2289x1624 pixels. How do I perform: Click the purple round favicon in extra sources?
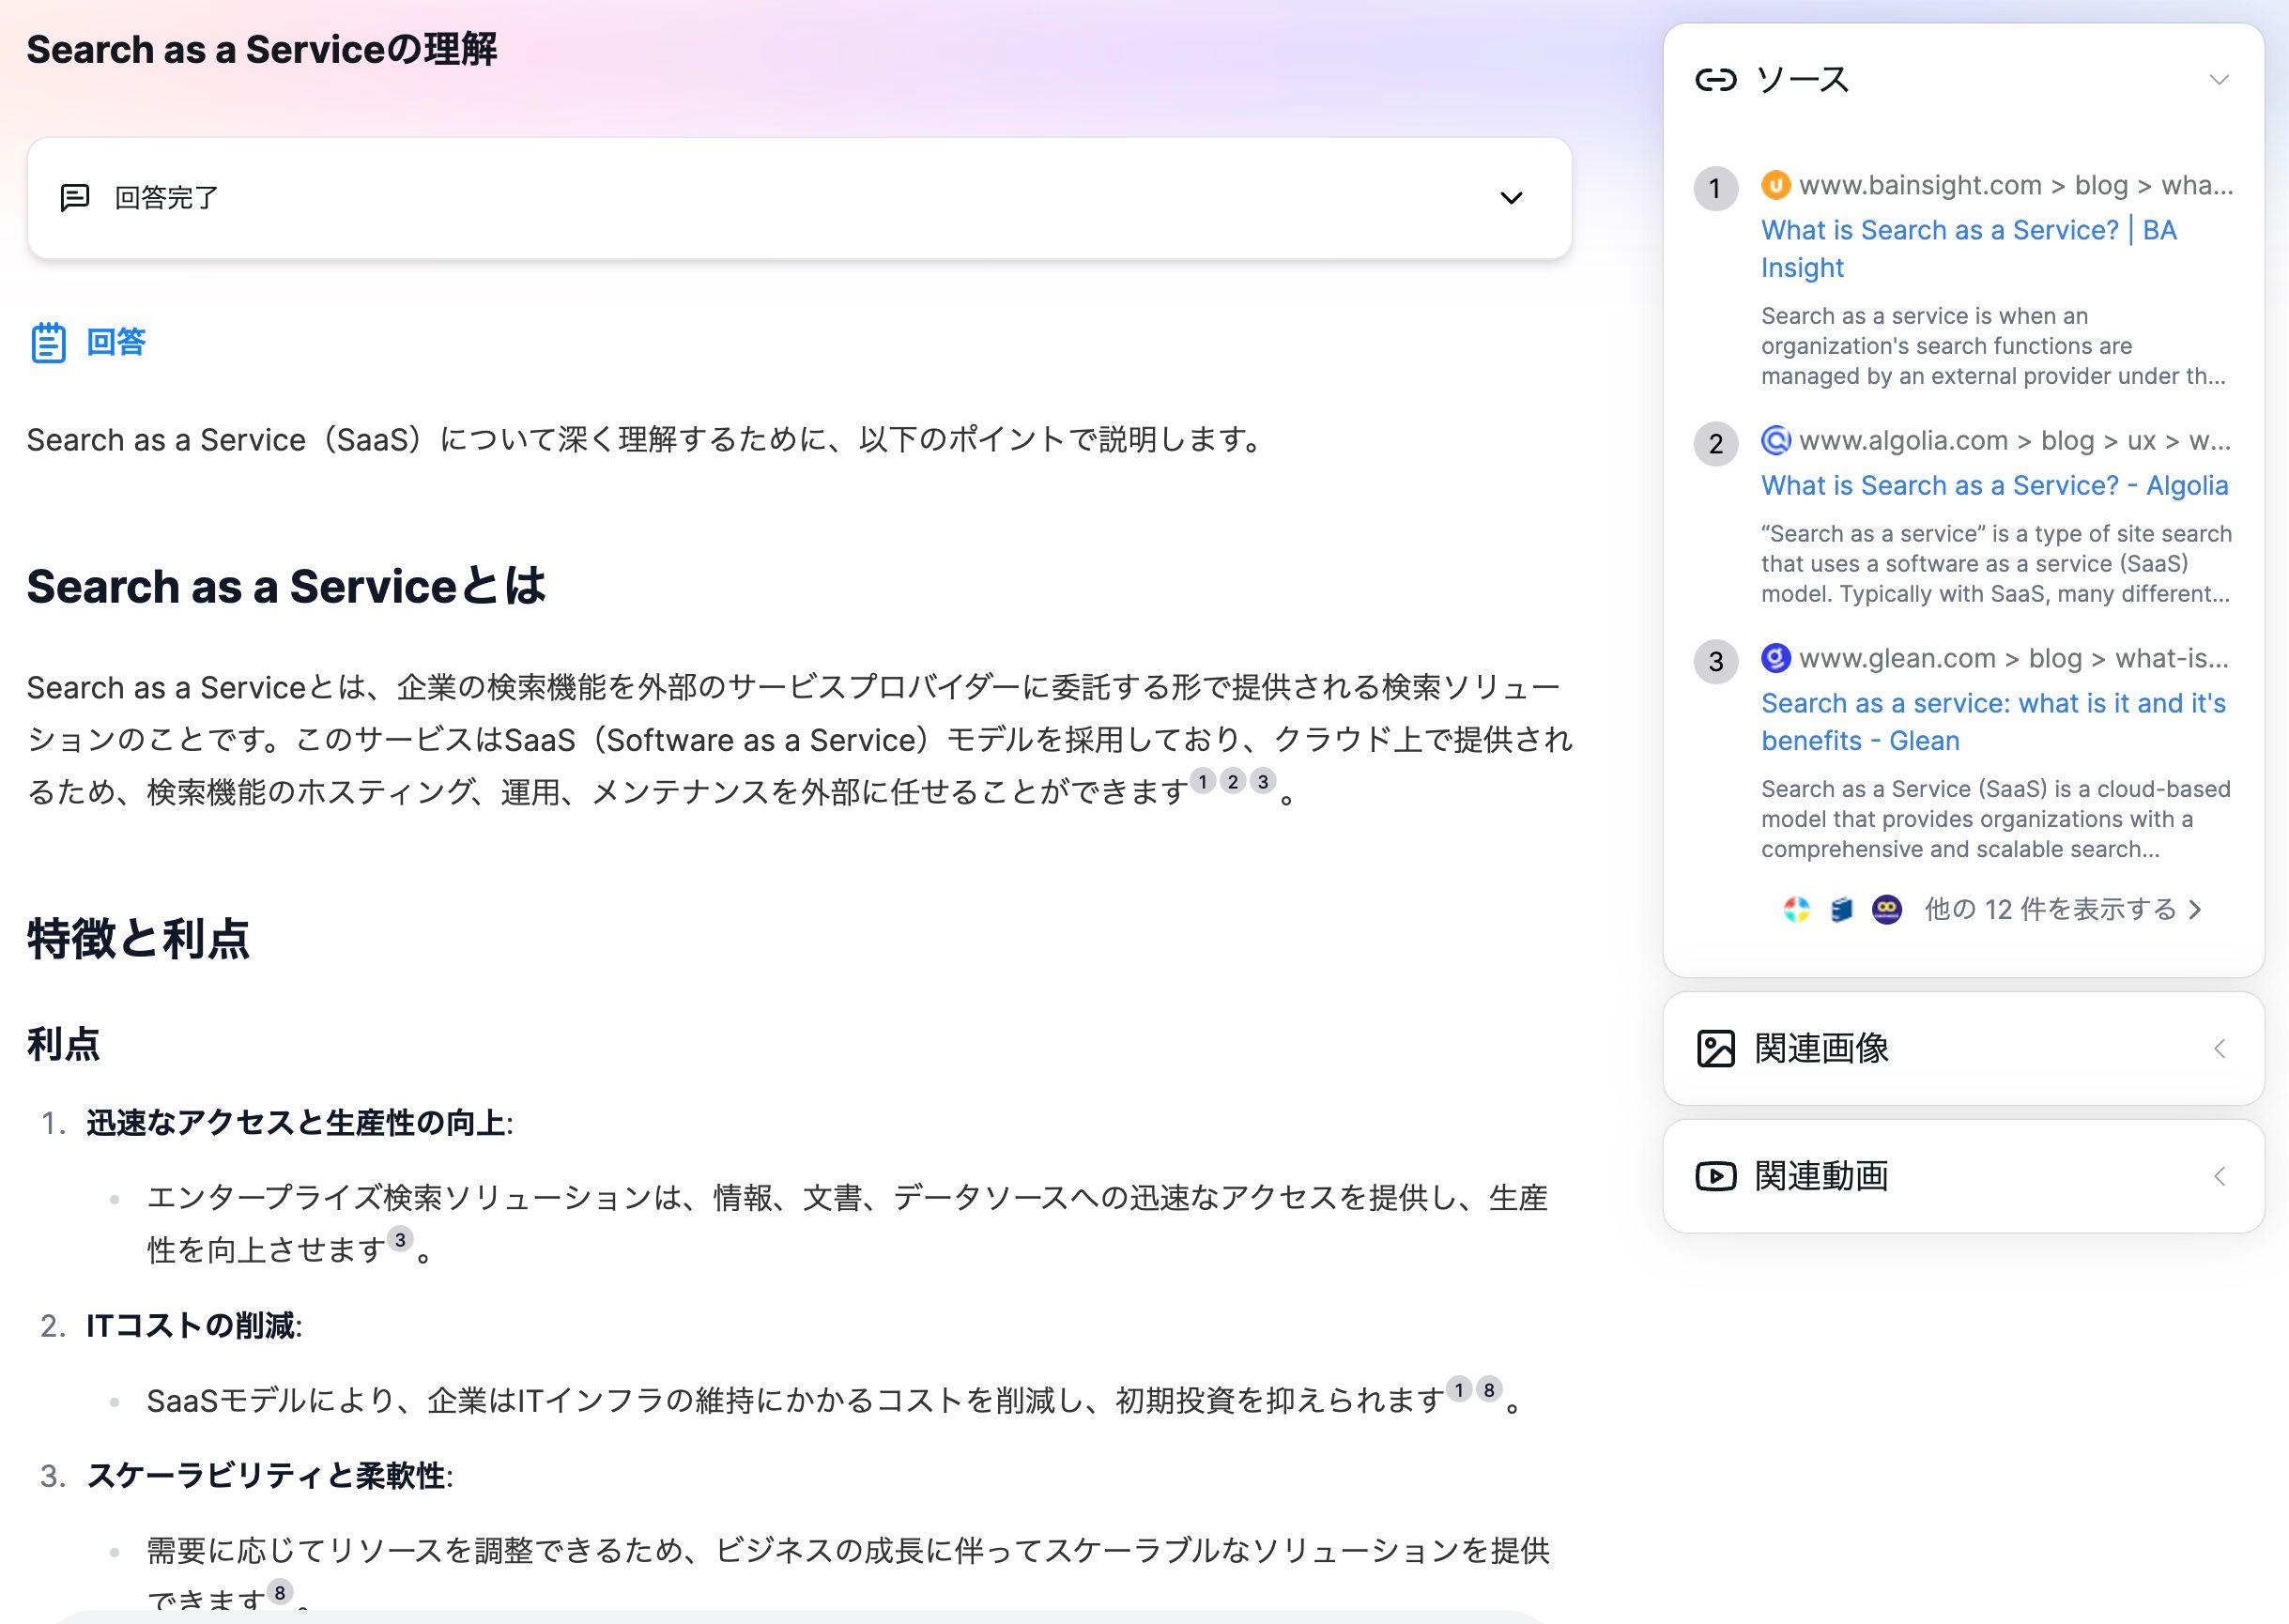tap(1886, 909)
